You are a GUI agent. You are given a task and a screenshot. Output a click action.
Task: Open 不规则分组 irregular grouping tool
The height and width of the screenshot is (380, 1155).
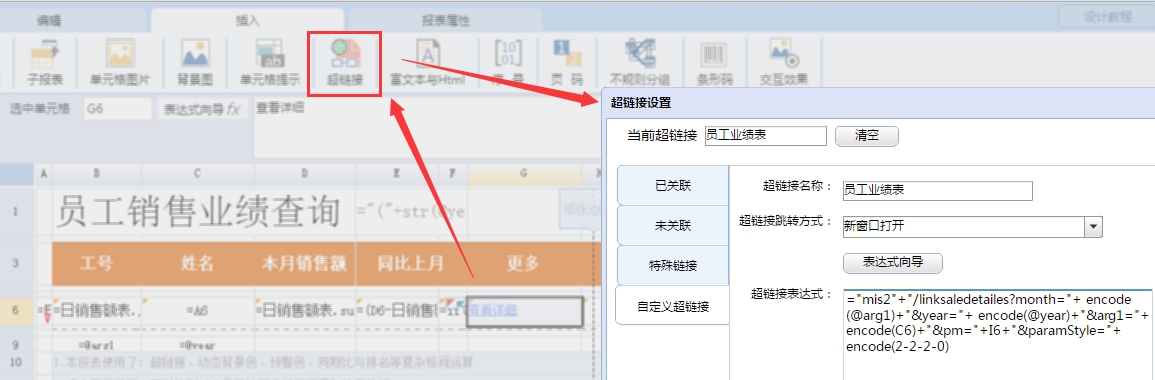(x=639, y=63)
